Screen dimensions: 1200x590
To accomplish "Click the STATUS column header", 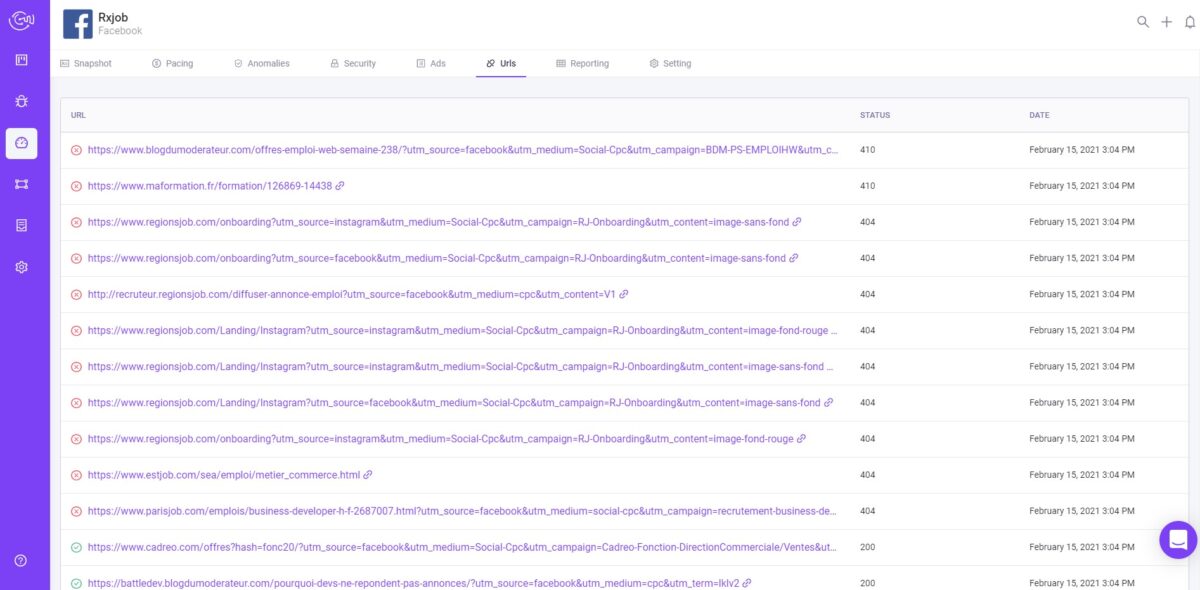I will click(x=875, y=115).
